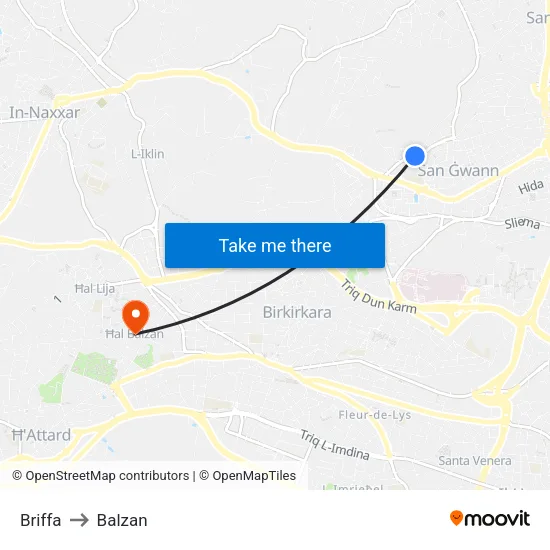Click the Balzan destination text
550x550 pixels.
click(x=122, y=520)
